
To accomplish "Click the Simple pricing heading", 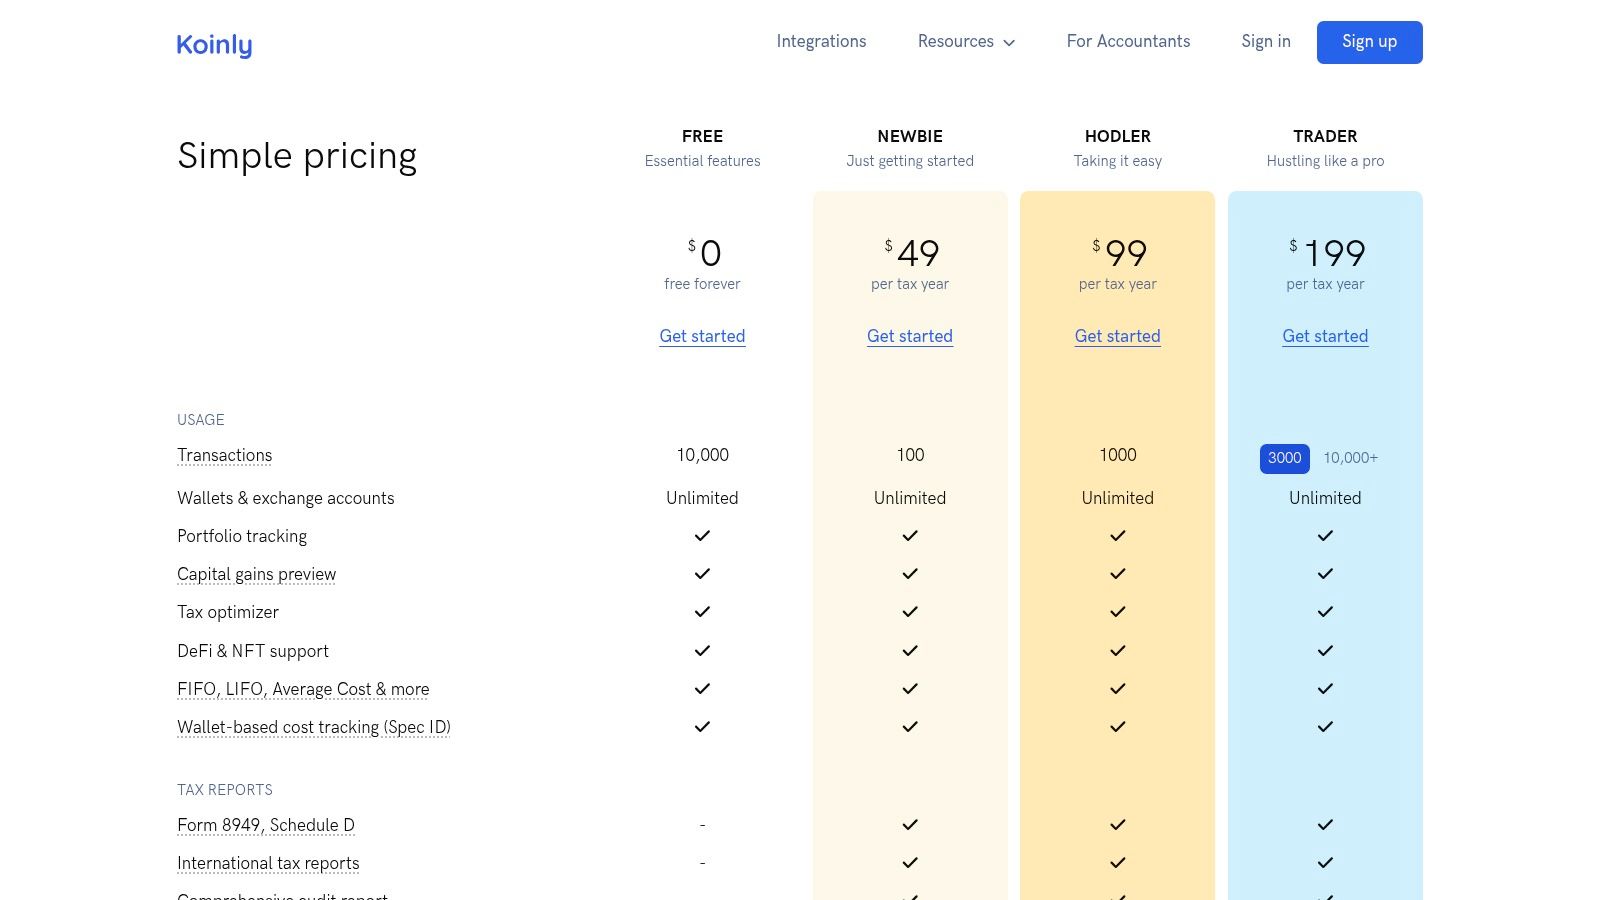I will [297, 157].
